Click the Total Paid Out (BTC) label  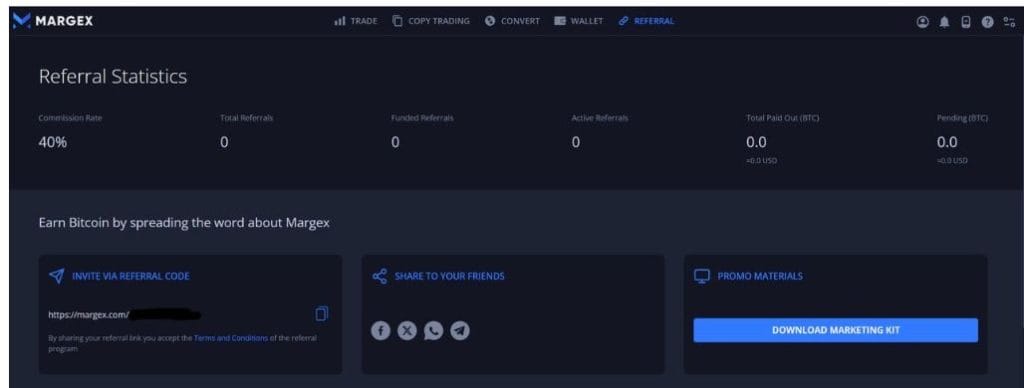782,118
